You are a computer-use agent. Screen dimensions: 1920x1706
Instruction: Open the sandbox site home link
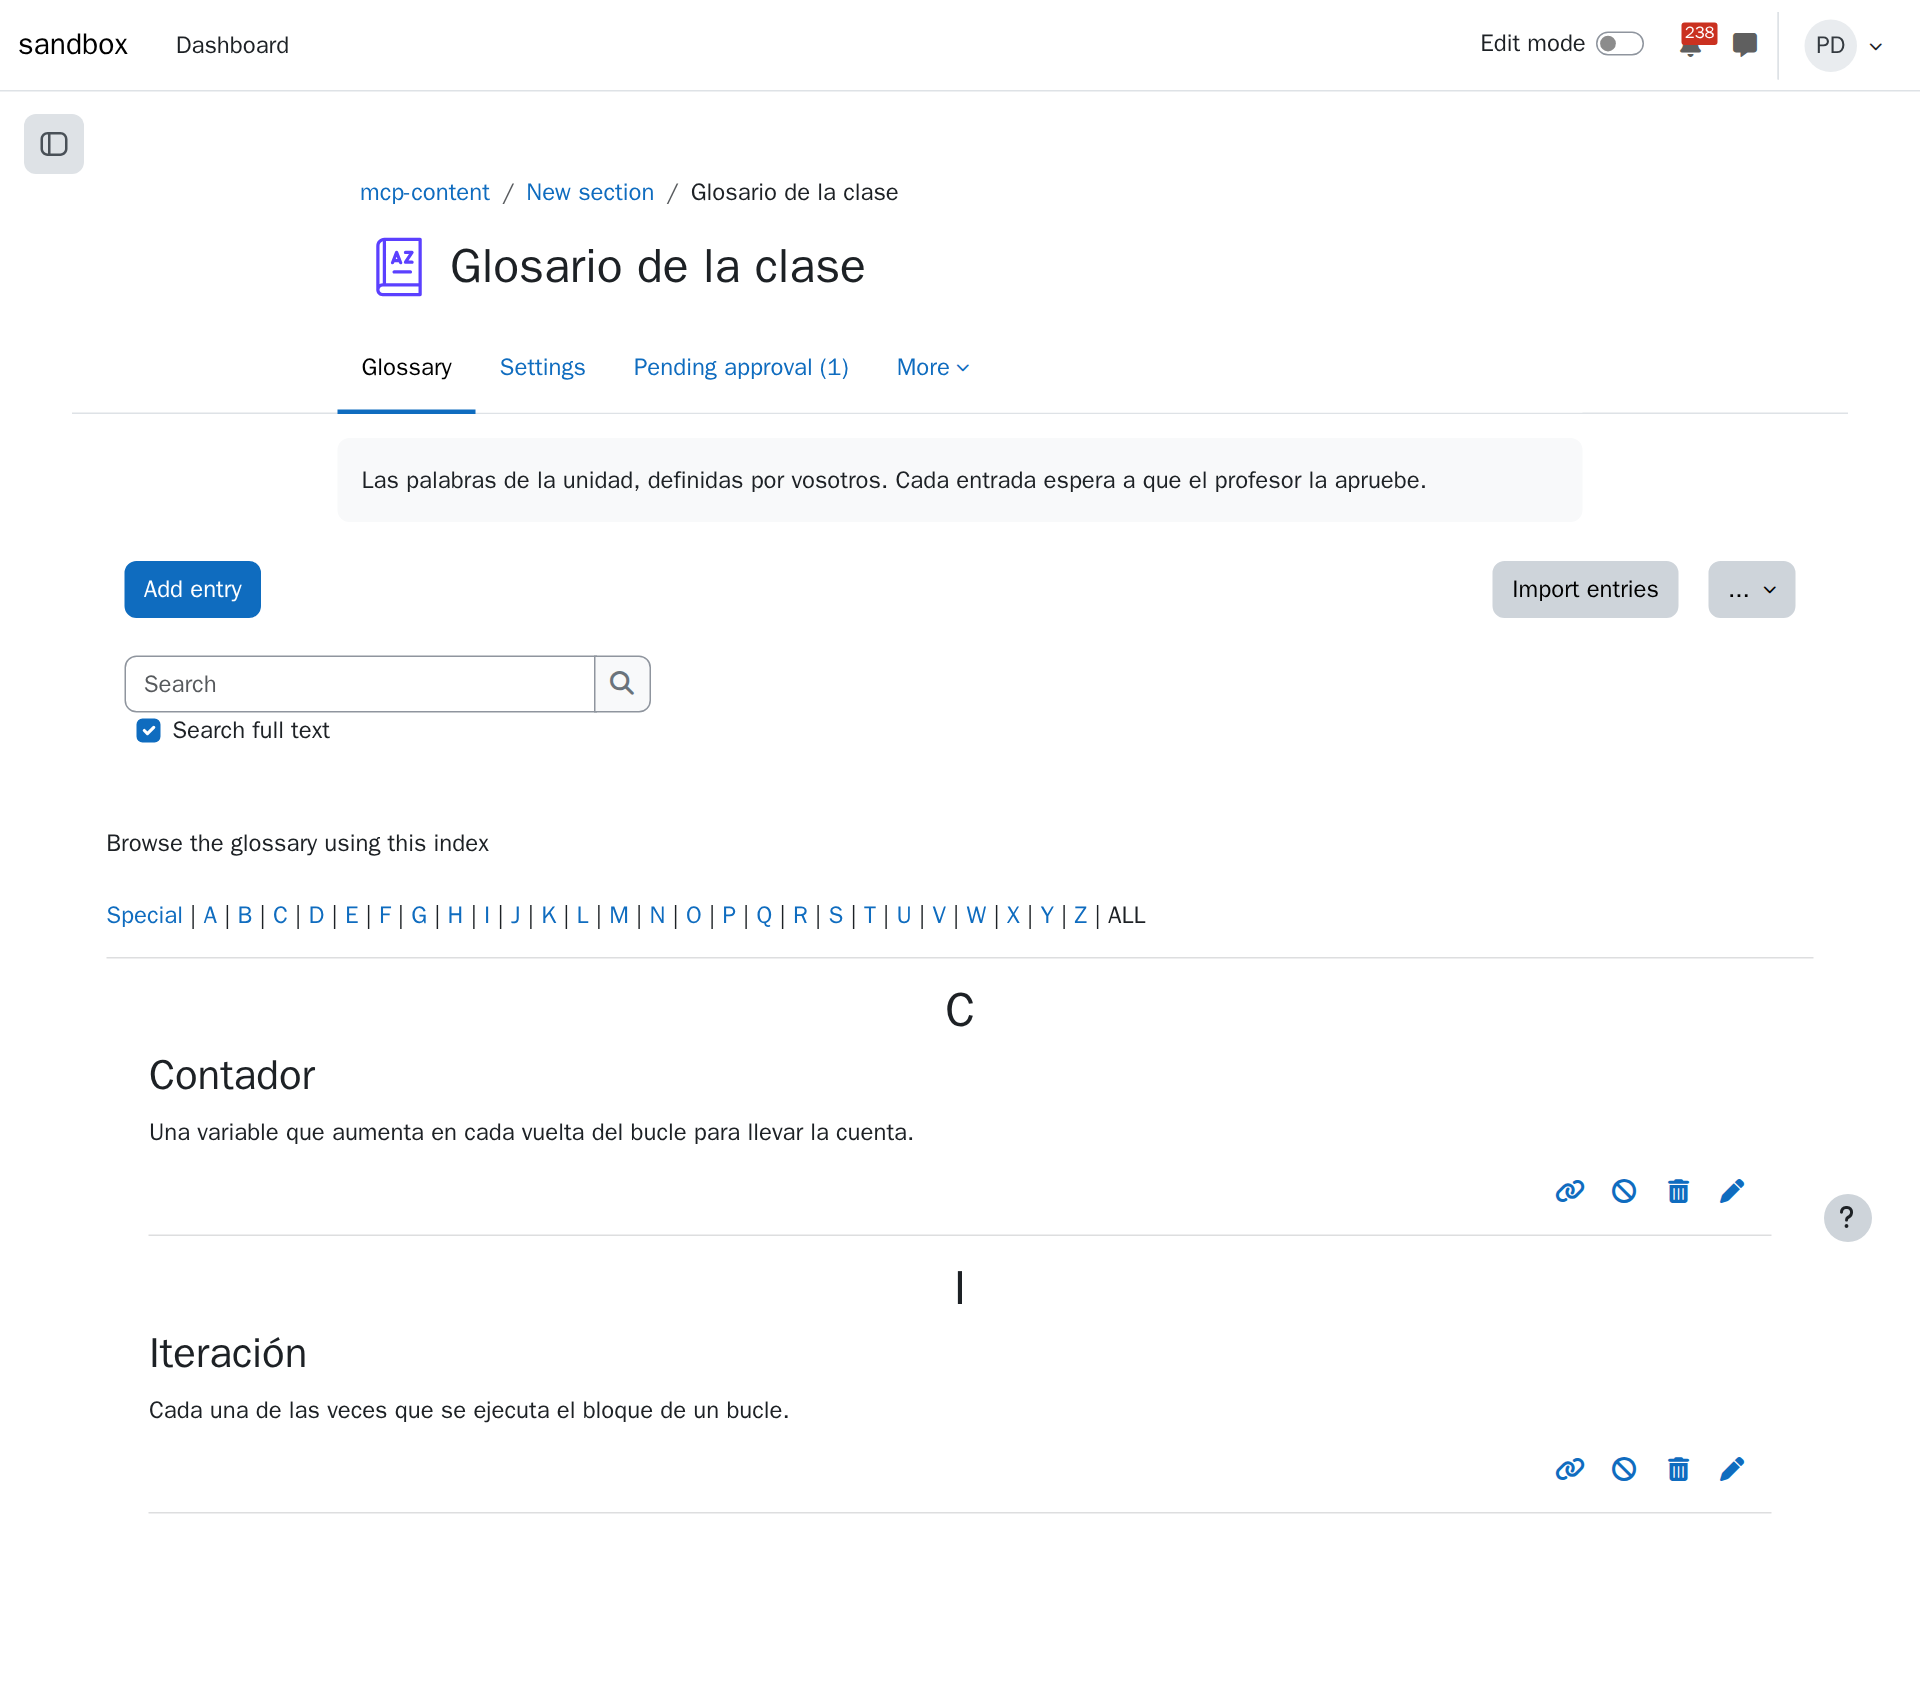coord(73,45)
